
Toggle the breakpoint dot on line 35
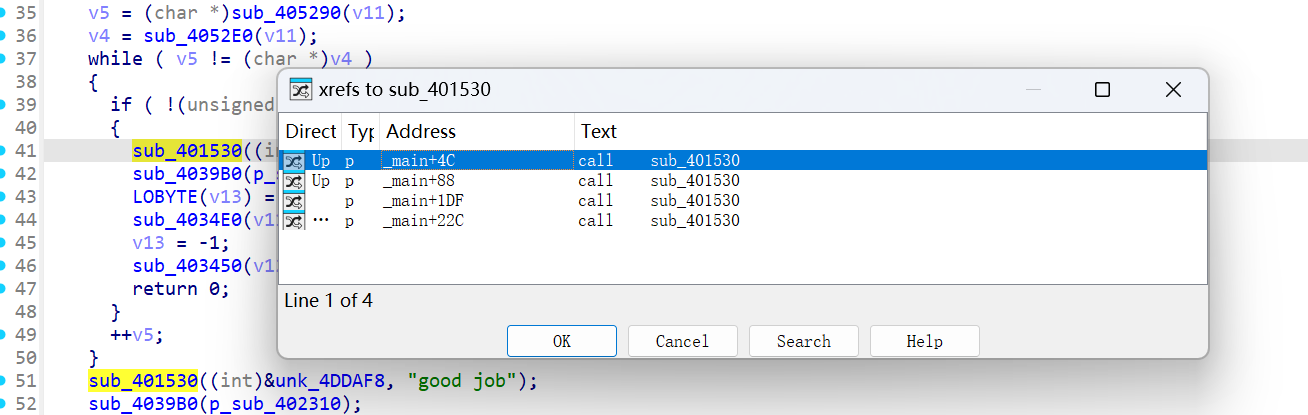5,14
